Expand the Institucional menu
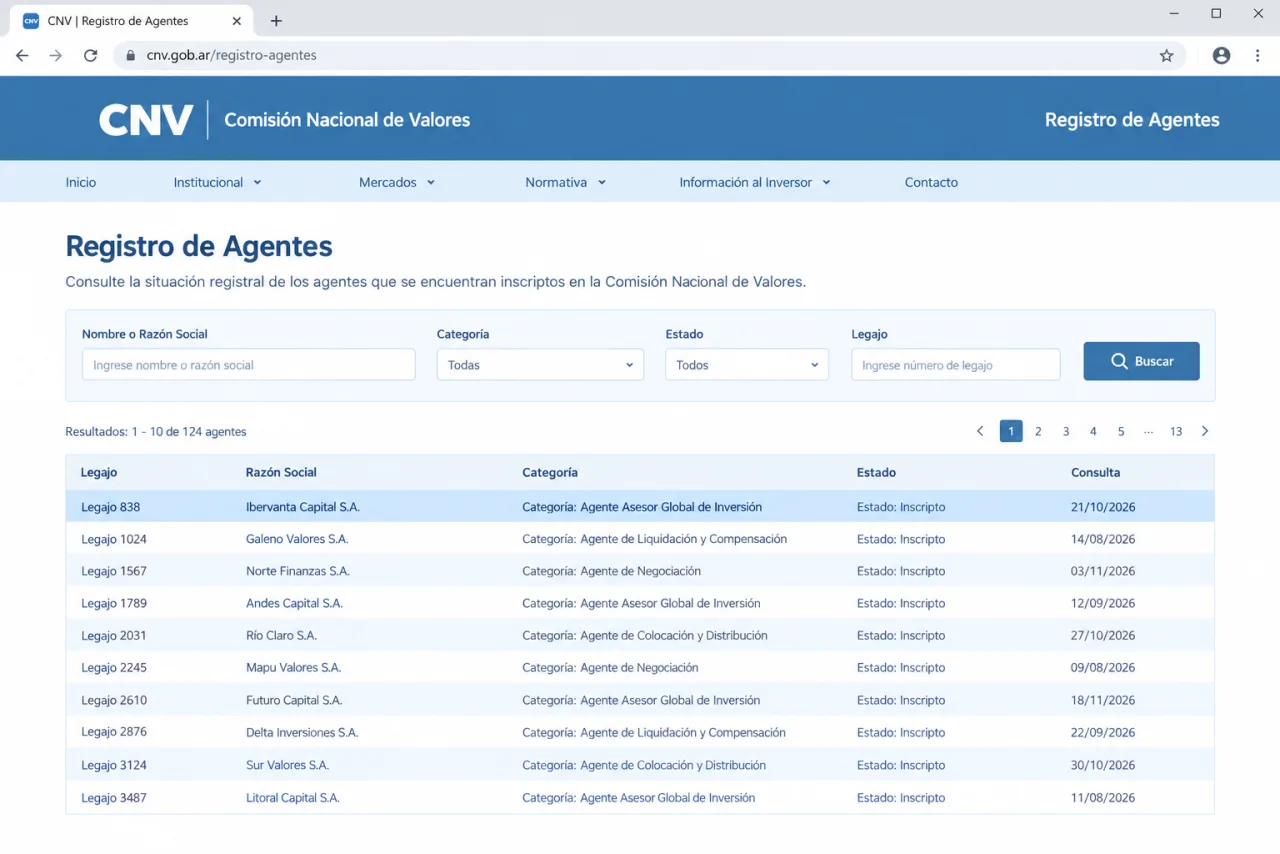1280x854 pixels. [x=217, y=182]
